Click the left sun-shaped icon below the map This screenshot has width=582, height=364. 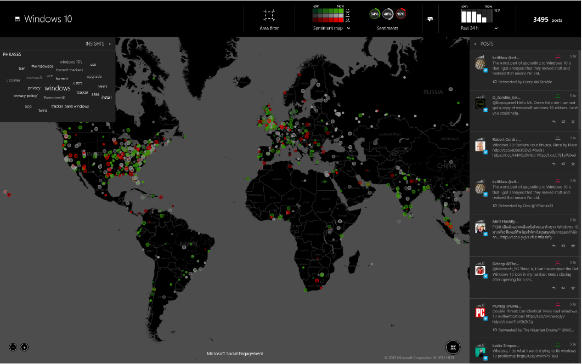pos(13,347)
